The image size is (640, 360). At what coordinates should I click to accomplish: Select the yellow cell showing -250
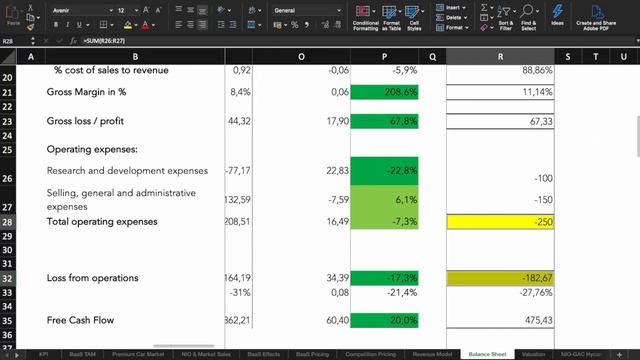pos(500,222)
